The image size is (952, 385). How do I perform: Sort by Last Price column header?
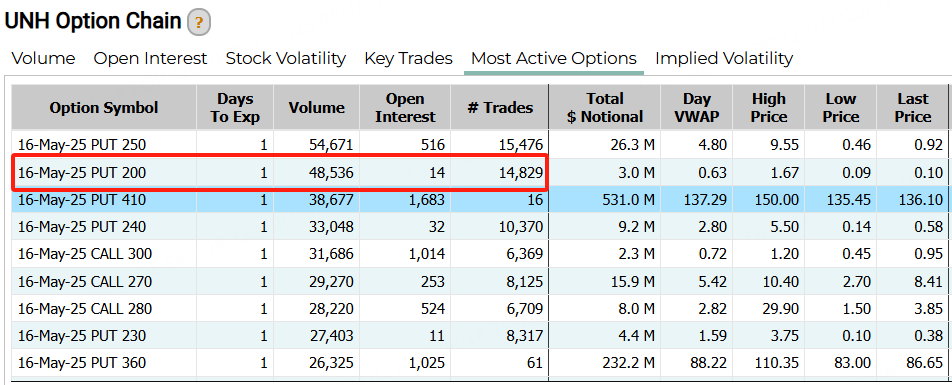pos(913,107)
